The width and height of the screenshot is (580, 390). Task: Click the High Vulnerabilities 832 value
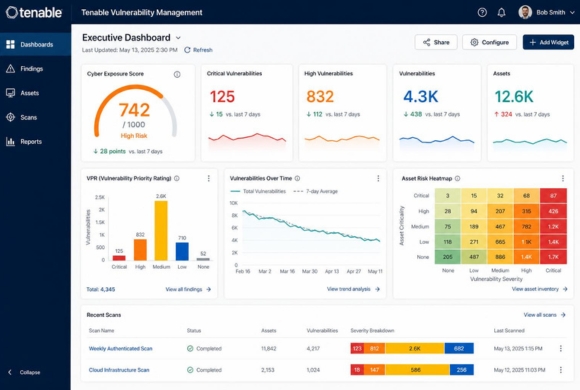(x=320, y=97)
